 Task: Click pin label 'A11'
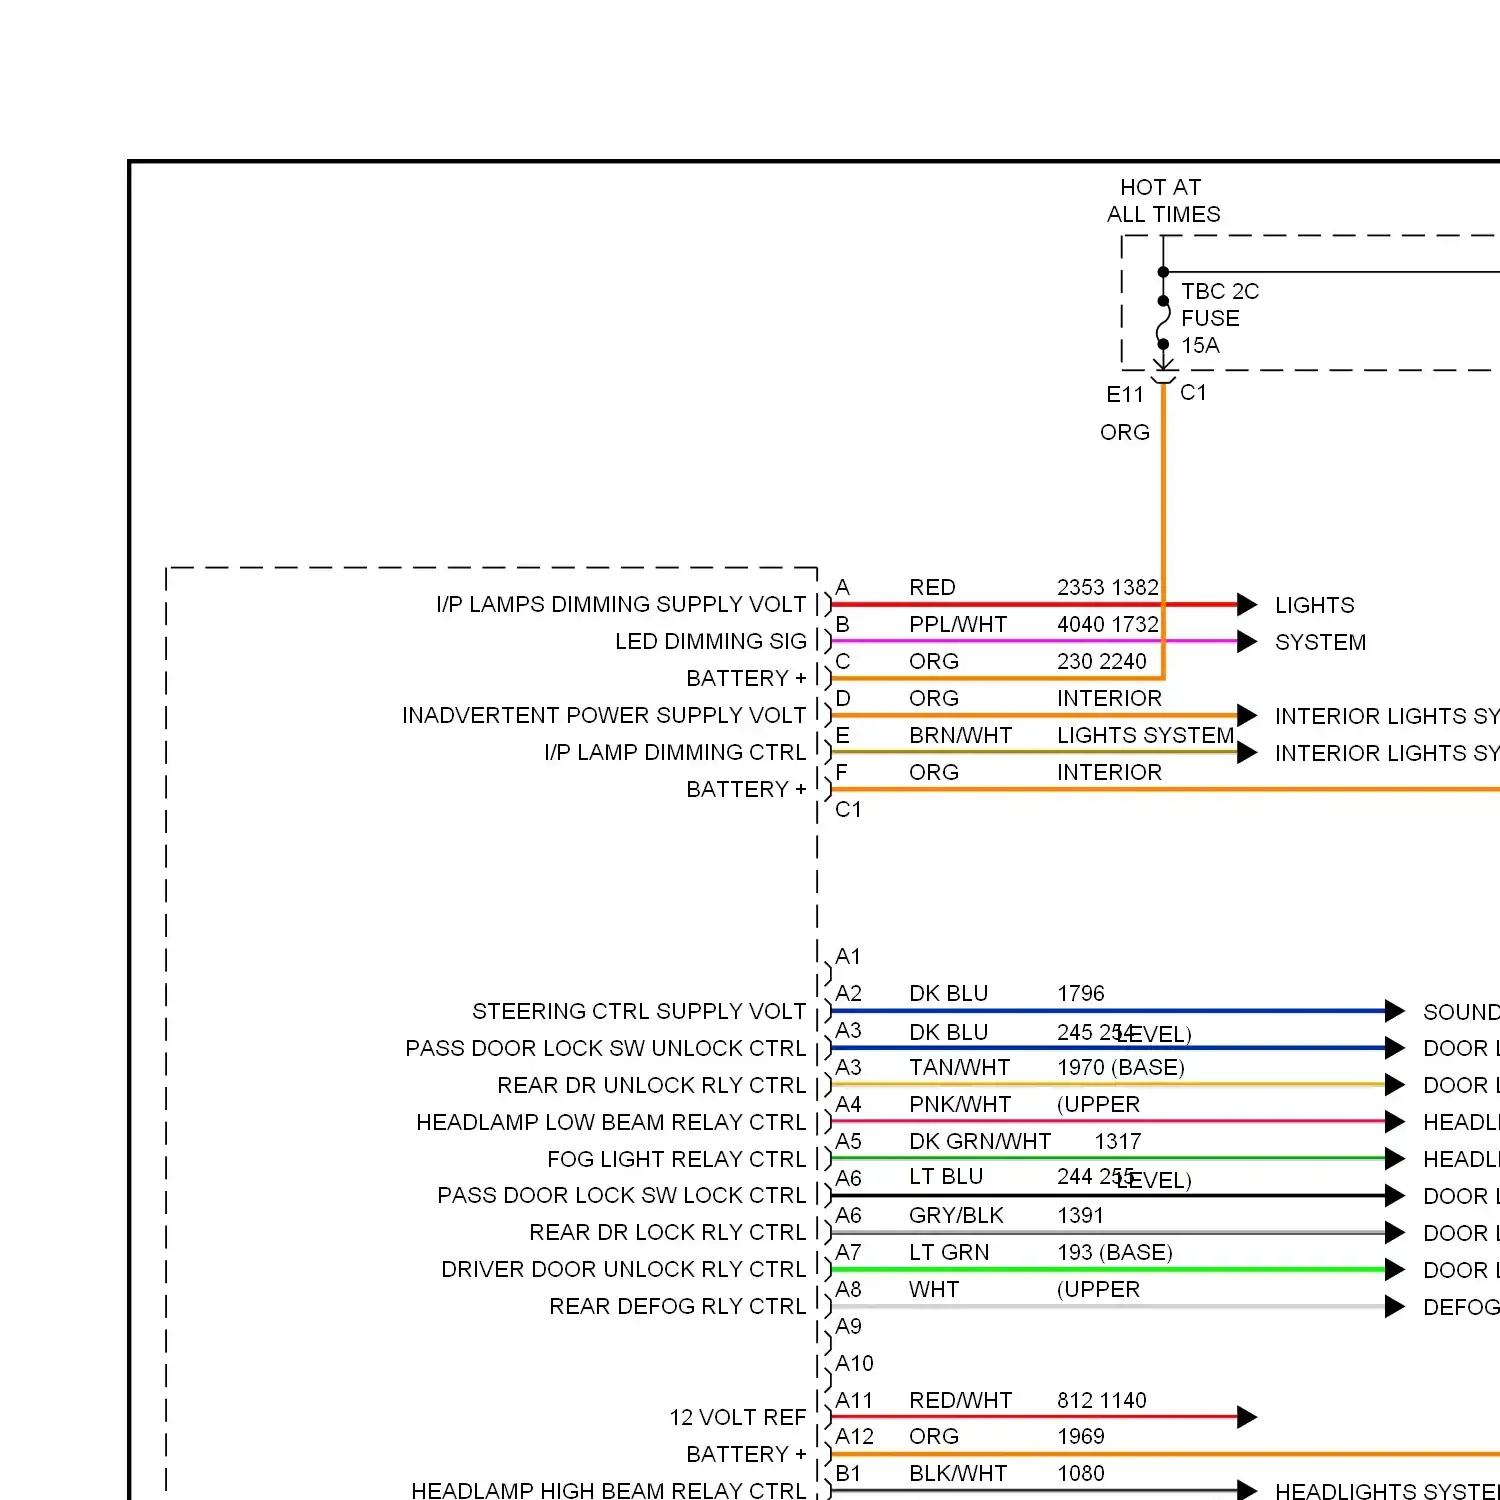pos(854,1400)
